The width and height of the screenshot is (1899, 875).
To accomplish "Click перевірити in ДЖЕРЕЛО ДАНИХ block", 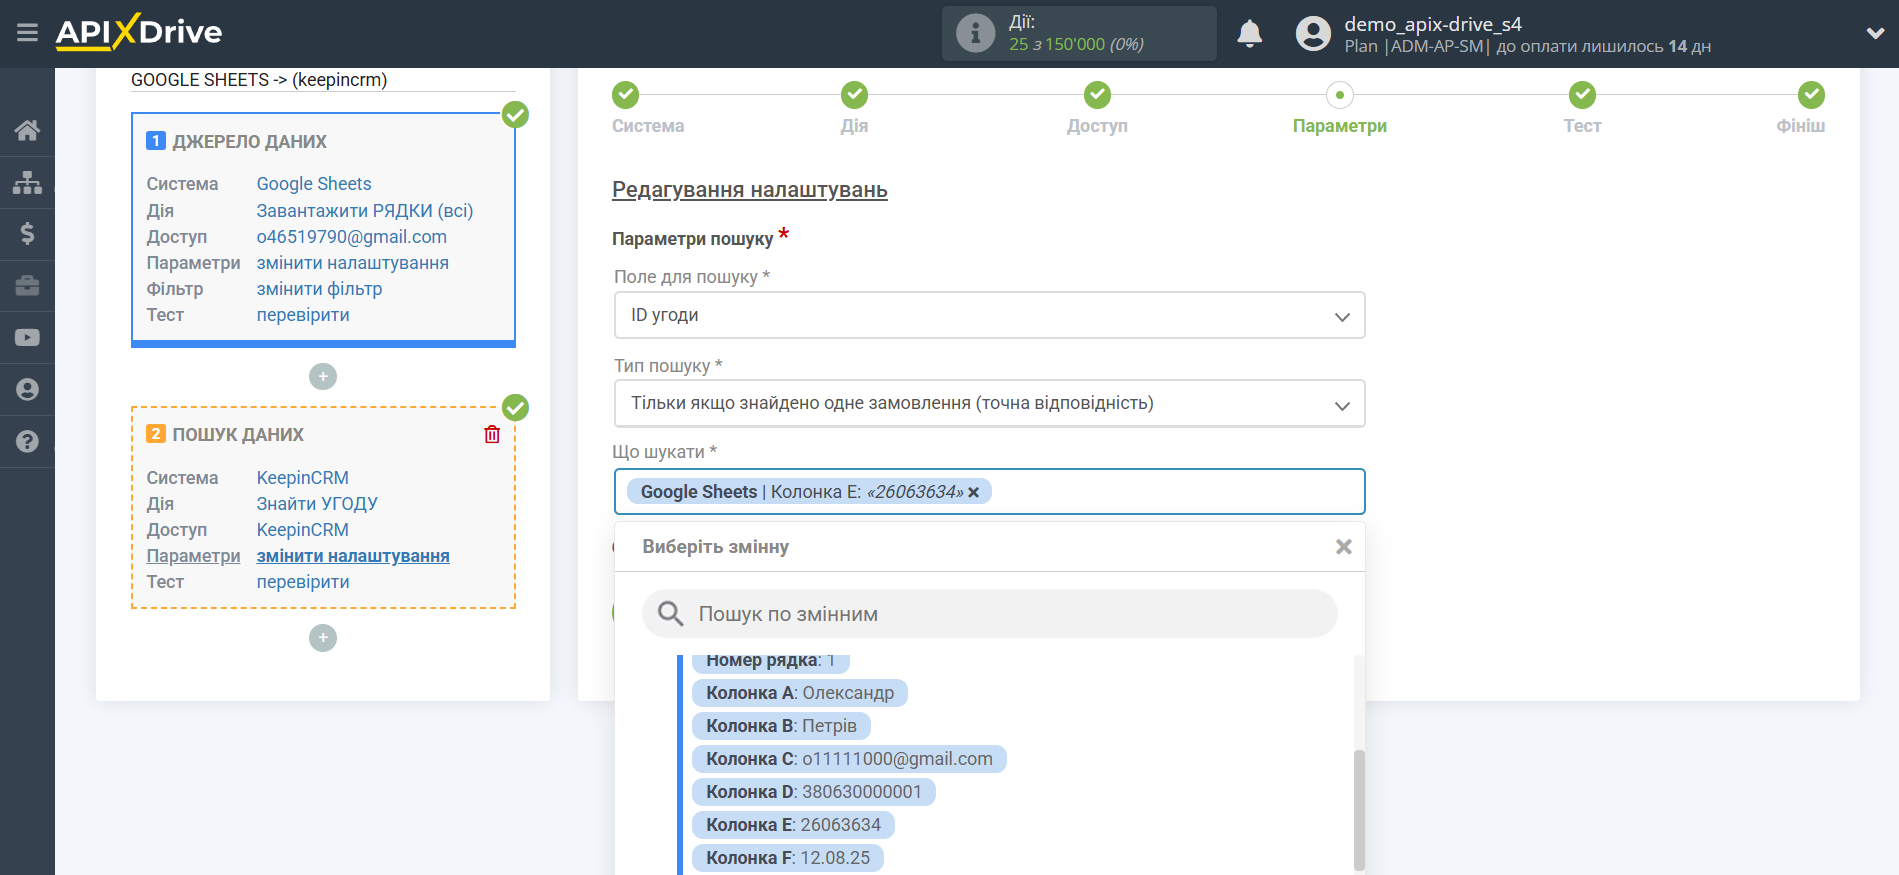I will (x=303, y=315).
